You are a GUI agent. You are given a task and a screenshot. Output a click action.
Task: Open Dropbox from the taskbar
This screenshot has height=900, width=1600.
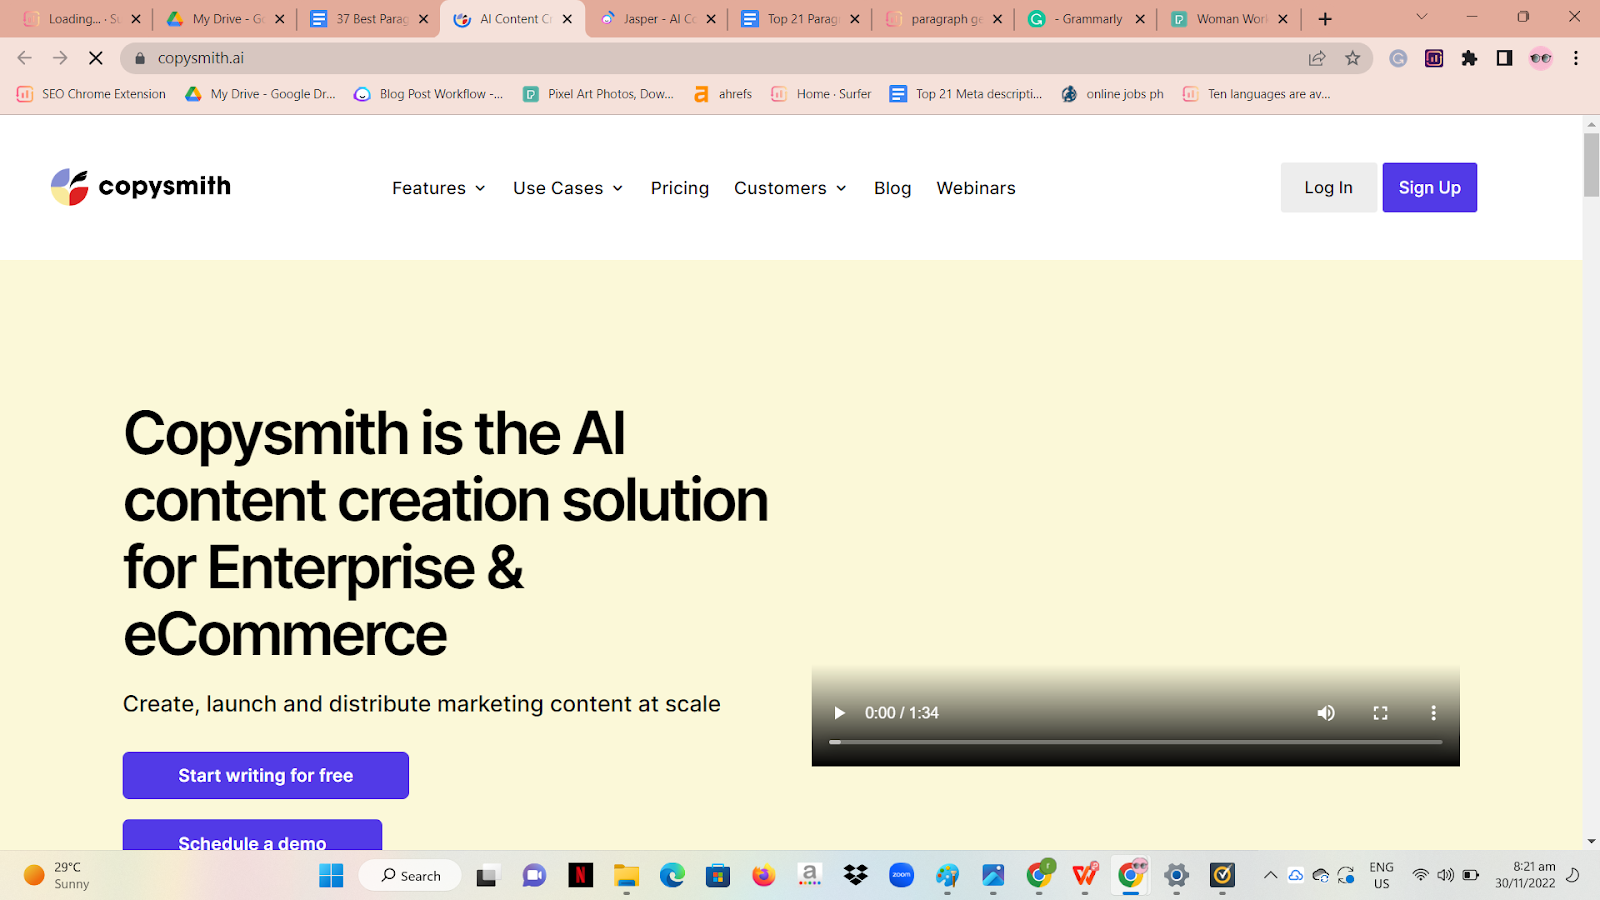(856, 876)
